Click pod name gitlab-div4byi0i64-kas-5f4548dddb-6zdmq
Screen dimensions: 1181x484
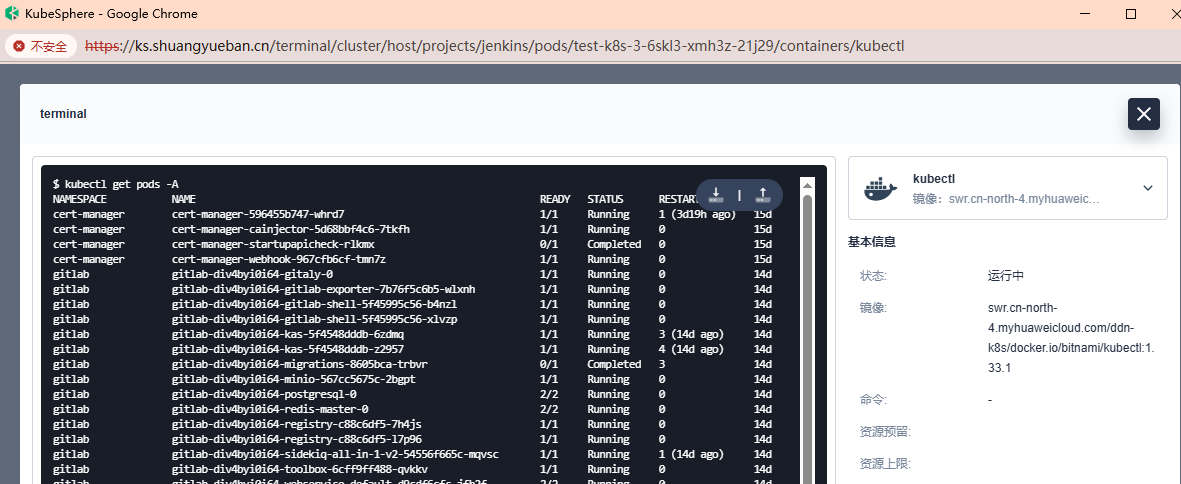(x=288, y=334)
